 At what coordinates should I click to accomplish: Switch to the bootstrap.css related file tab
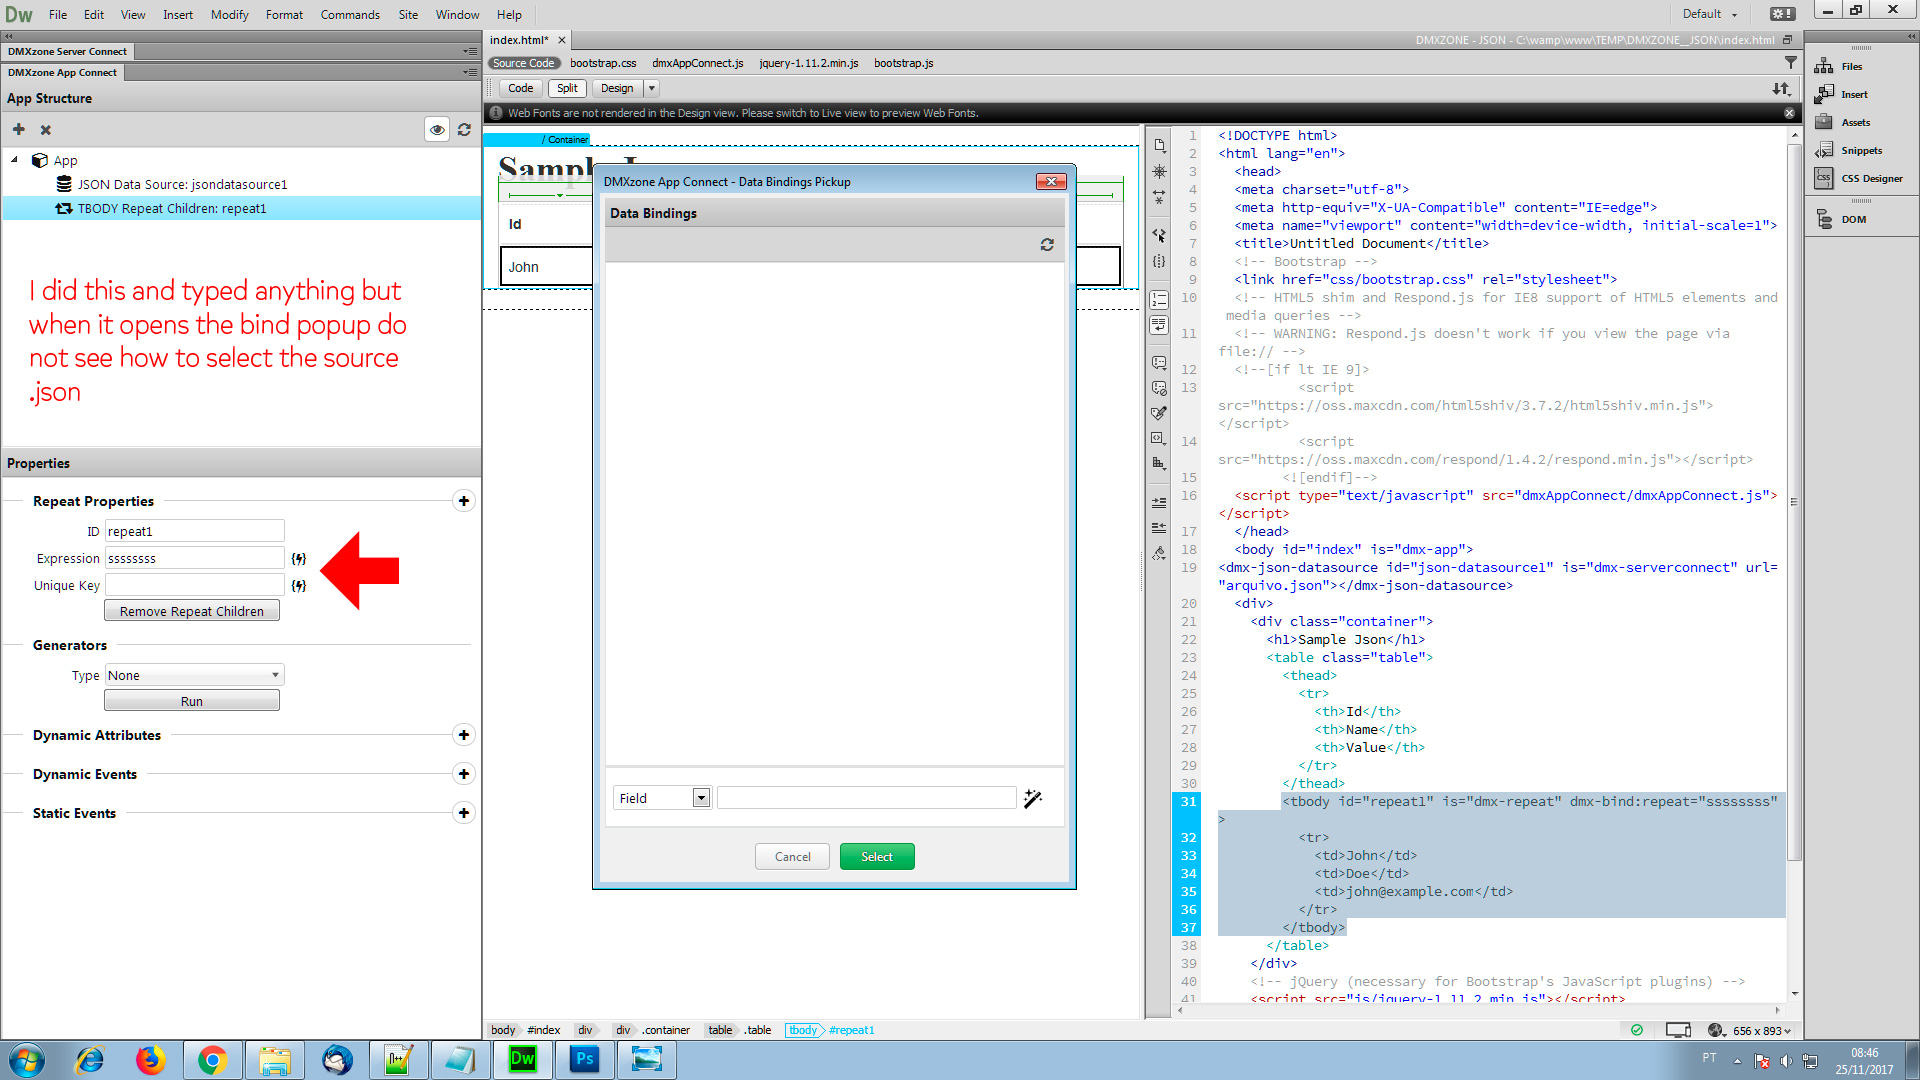click(603, 63)
